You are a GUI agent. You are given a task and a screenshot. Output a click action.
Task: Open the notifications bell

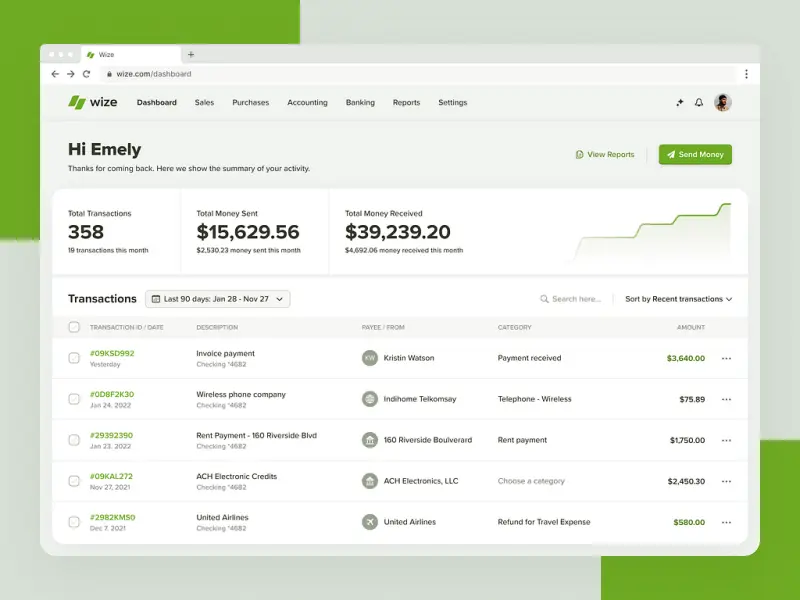698,102
